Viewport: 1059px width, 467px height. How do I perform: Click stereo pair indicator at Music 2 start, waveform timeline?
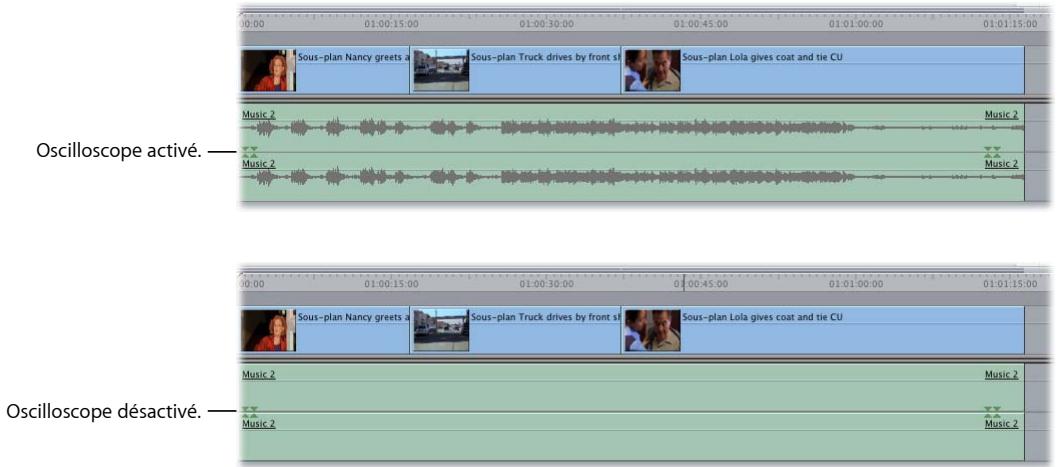(x=250, y=151)
